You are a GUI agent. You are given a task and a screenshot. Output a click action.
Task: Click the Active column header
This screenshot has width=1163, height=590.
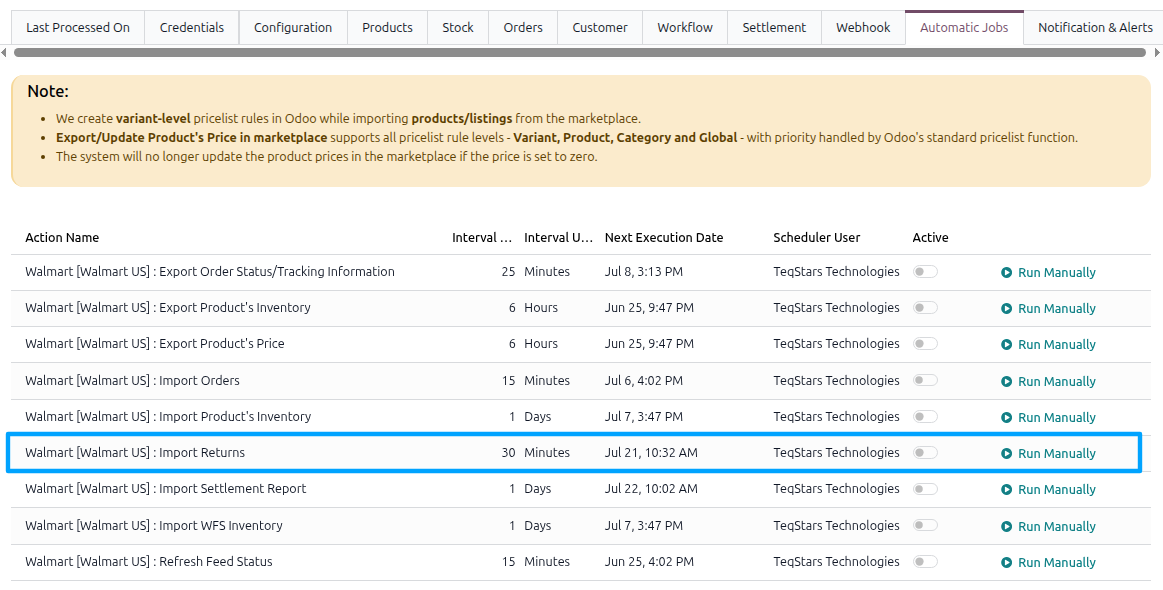[930, 237]
